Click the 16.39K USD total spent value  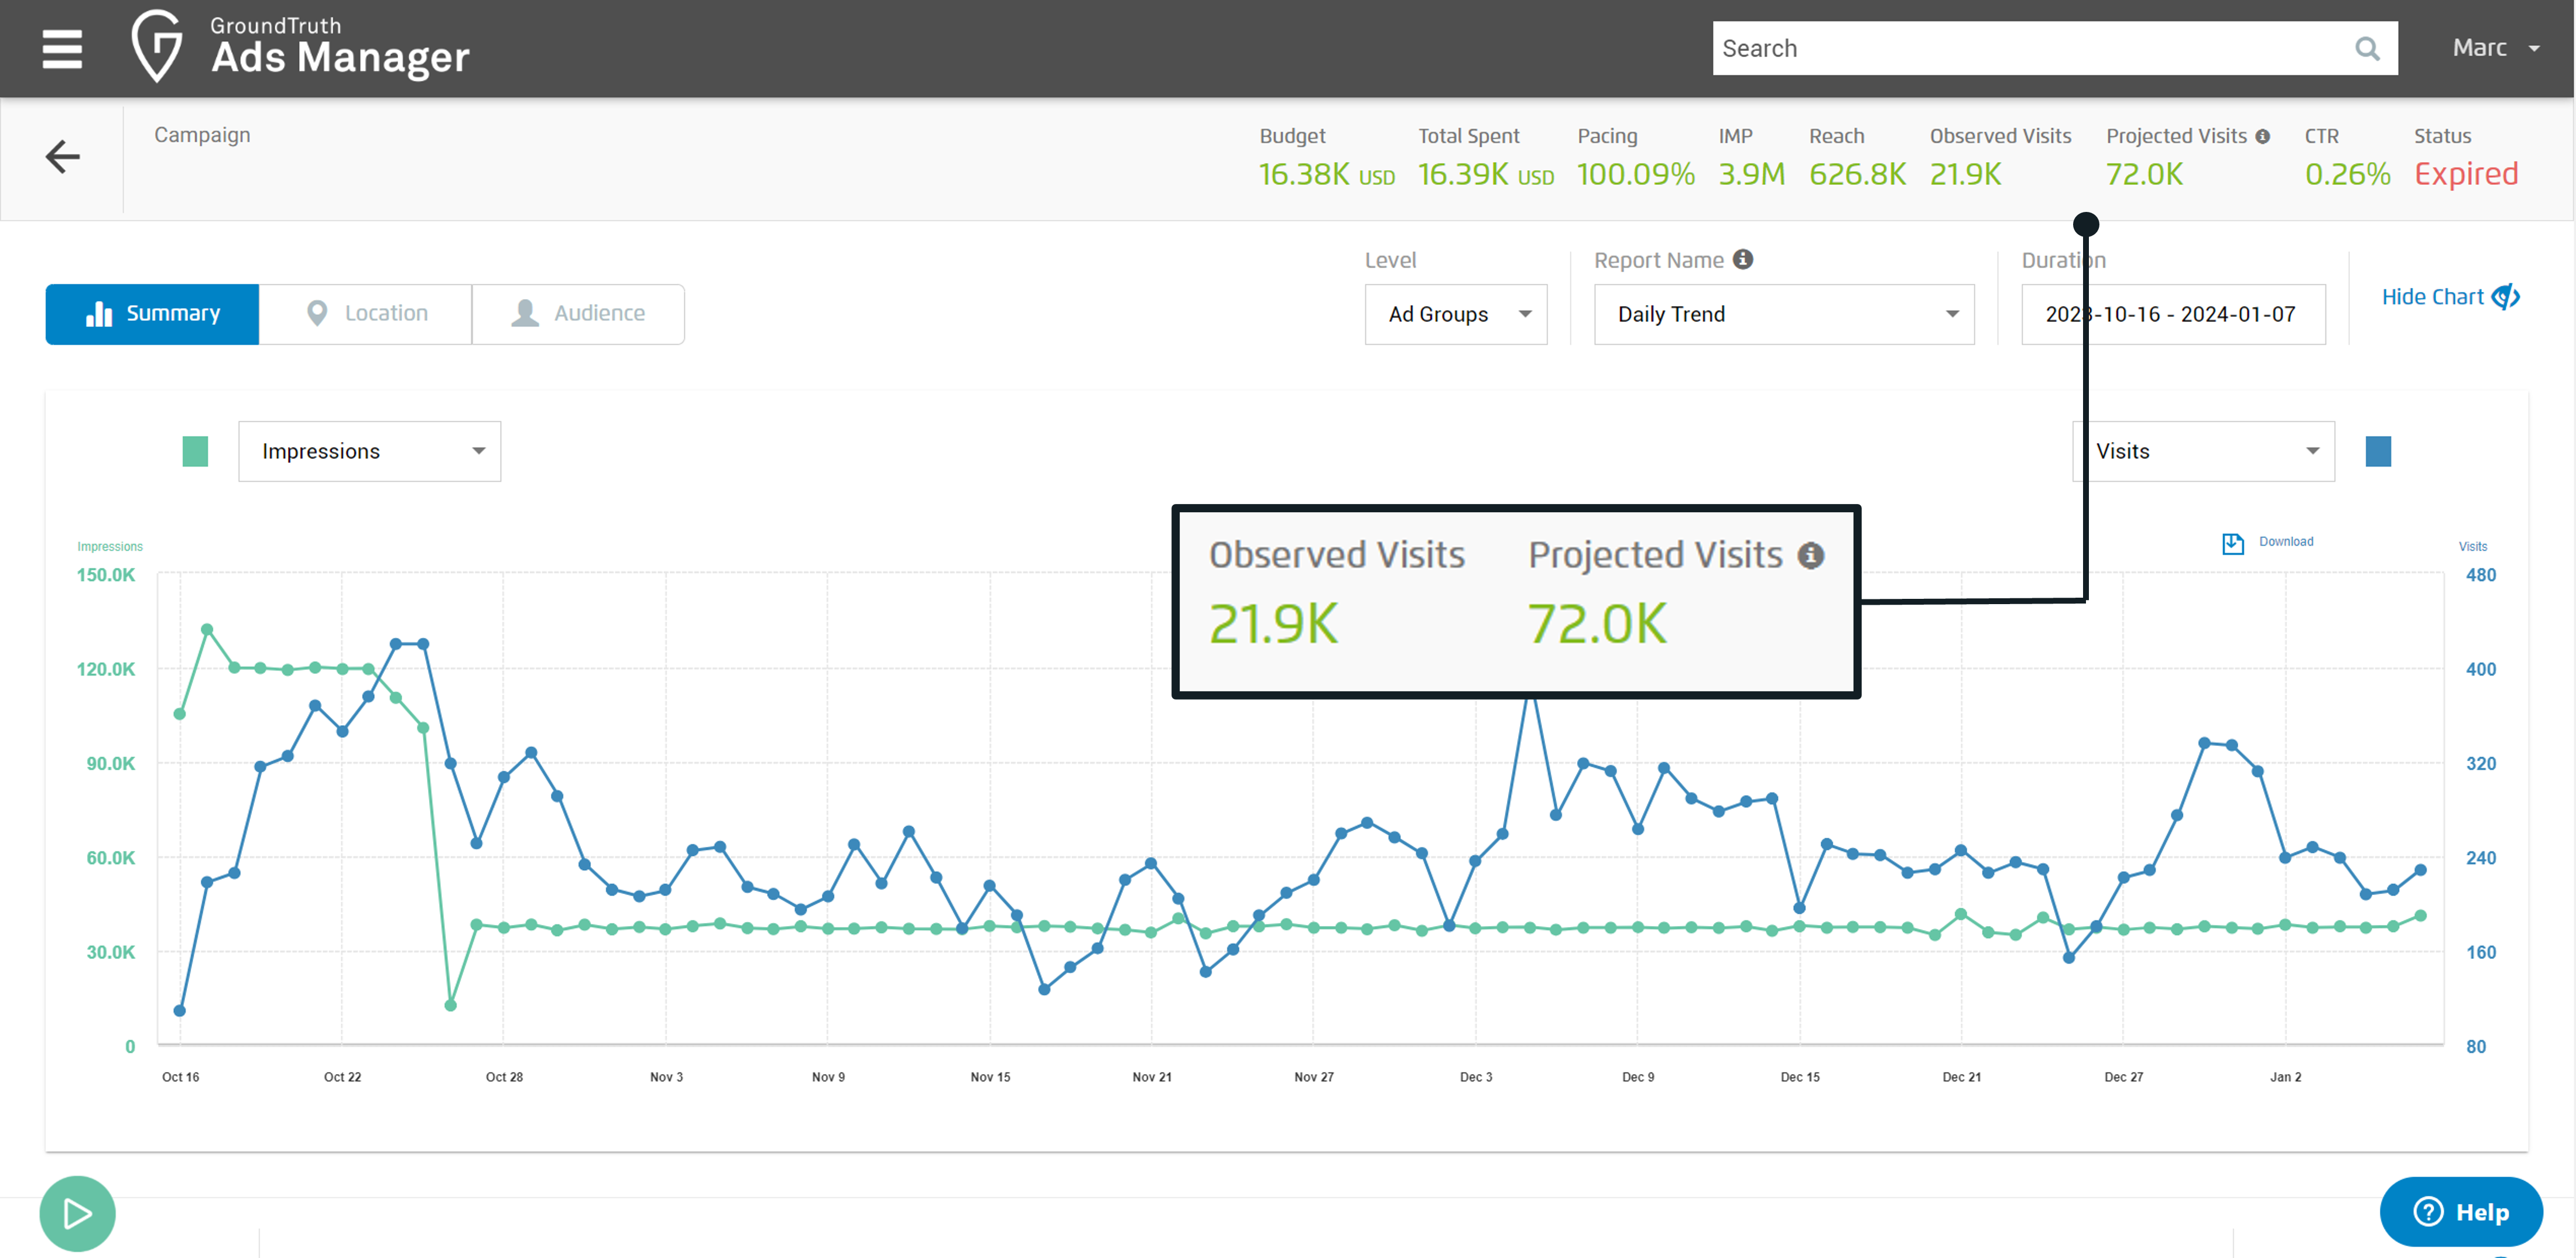point(1486,174)
